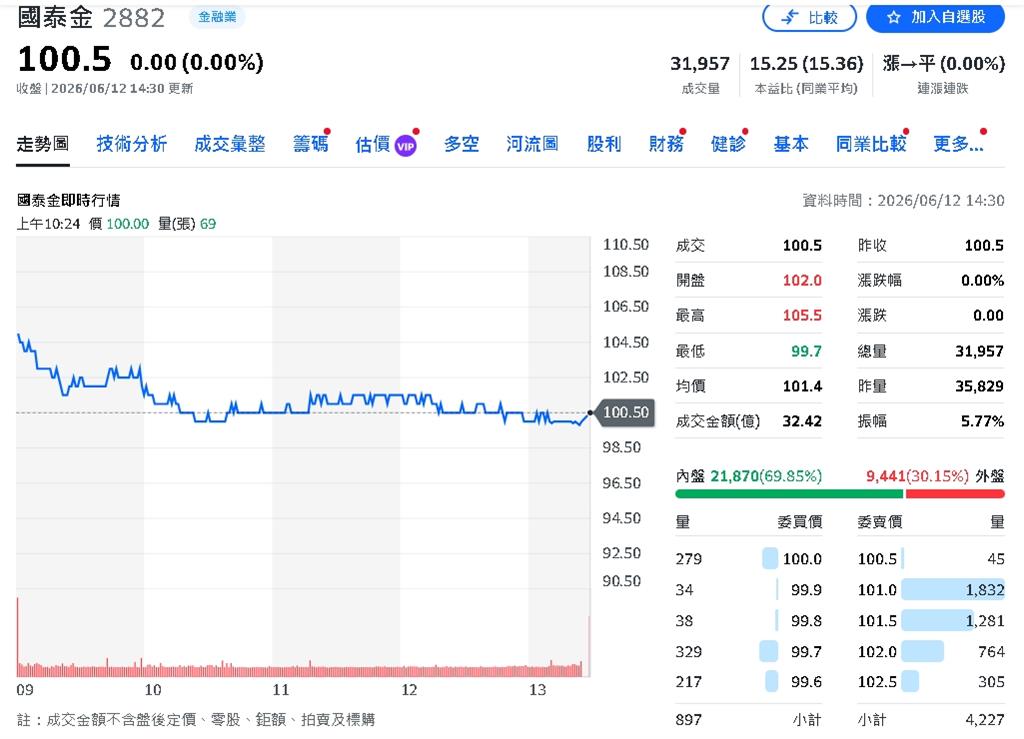Screen dimensions: 1024x739
Task: Click the 連漲連跌 label
Action: (943, 88)
